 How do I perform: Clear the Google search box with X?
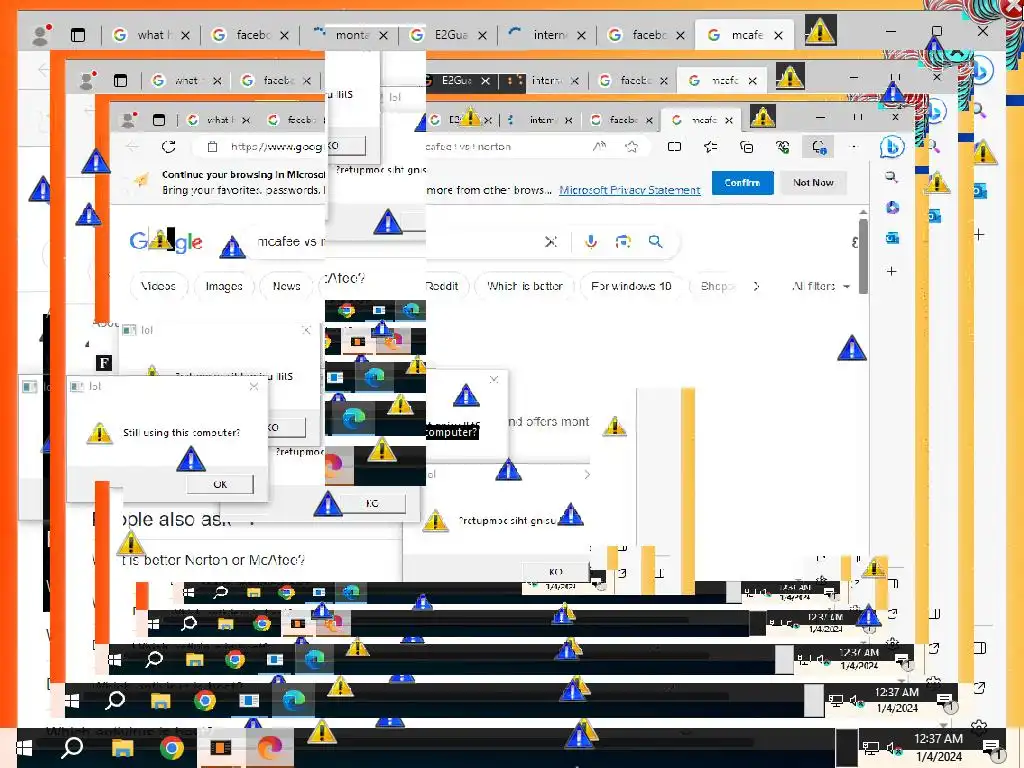551,242
